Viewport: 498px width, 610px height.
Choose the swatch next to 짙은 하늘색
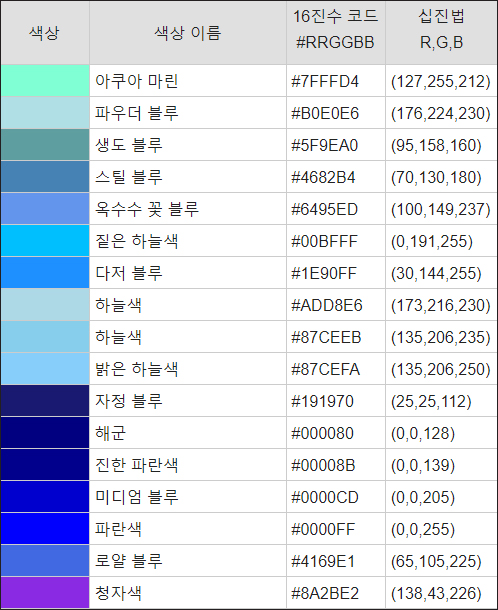(45, 240)
